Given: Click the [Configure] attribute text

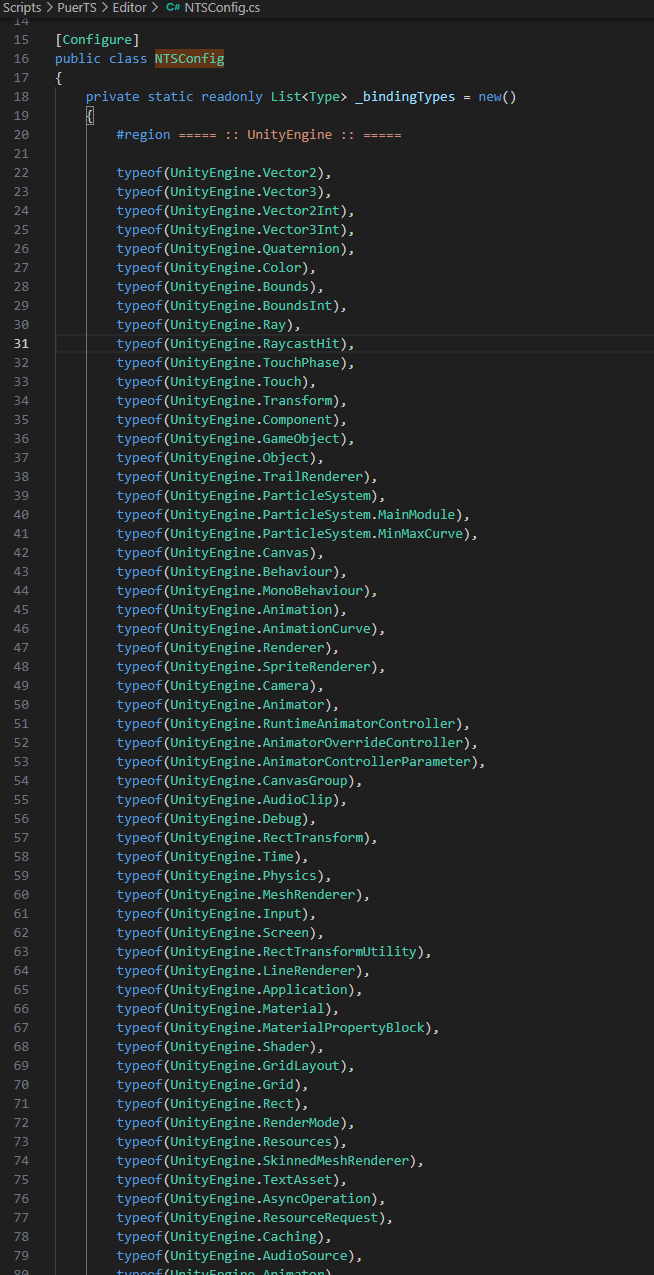Looking at the screenshot, I should tap(97, 40).
